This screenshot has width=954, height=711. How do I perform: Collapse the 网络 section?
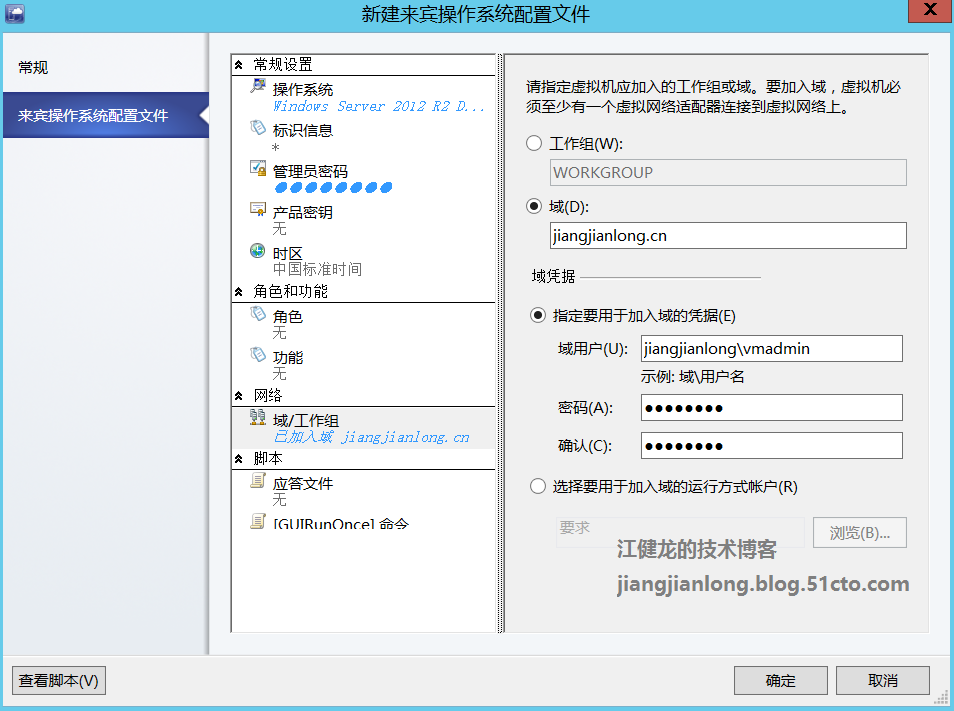[239, 395]
